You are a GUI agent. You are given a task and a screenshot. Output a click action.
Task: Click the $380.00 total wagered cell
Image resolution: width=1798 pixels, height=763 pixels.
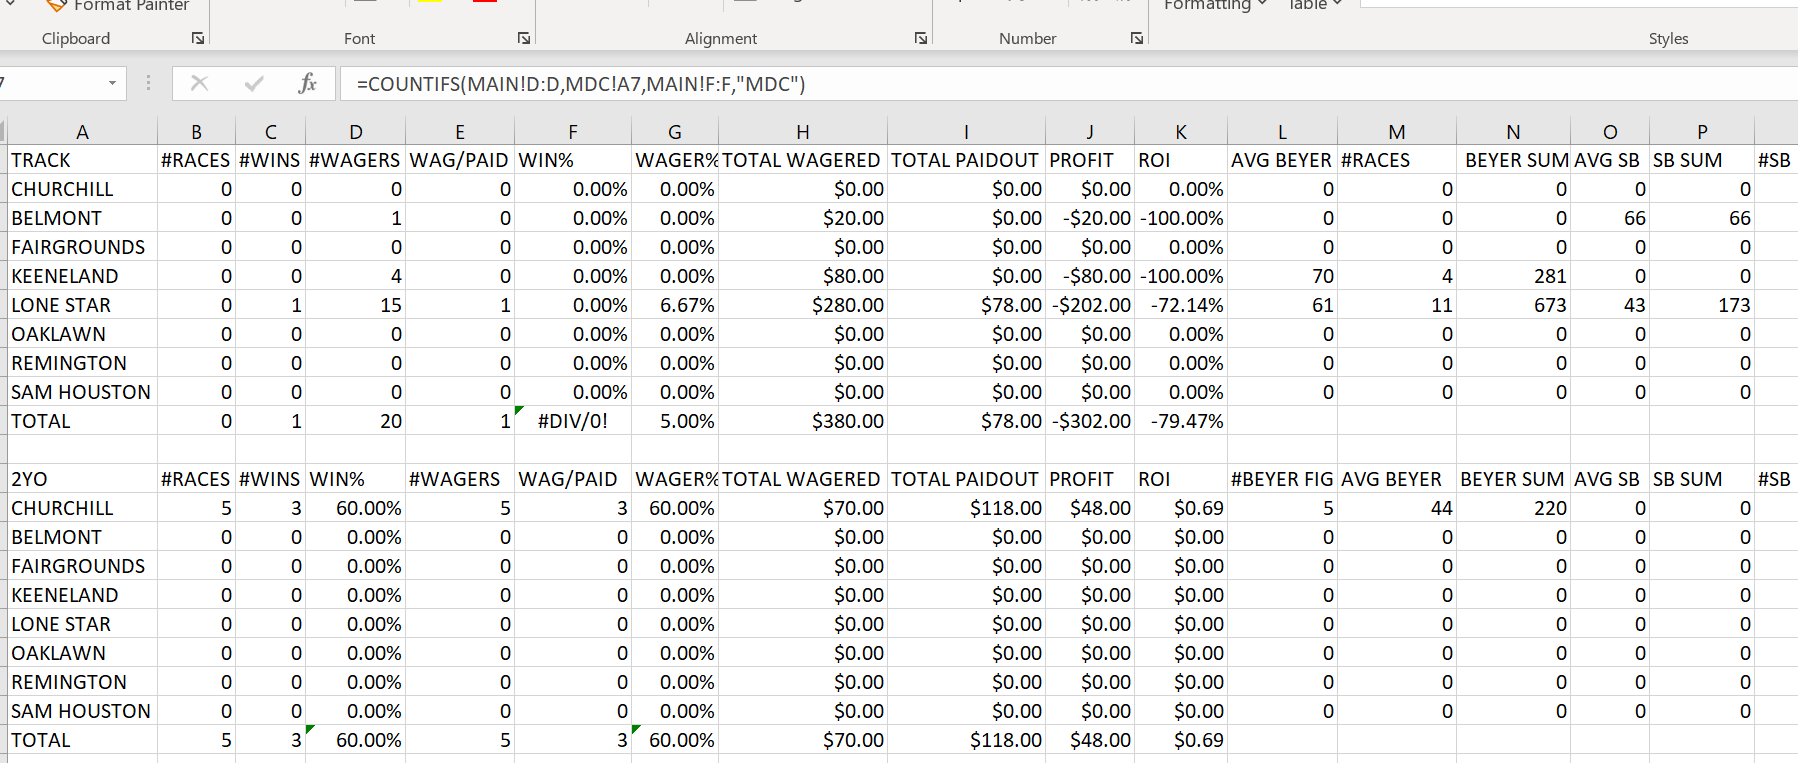coord(802,421)
